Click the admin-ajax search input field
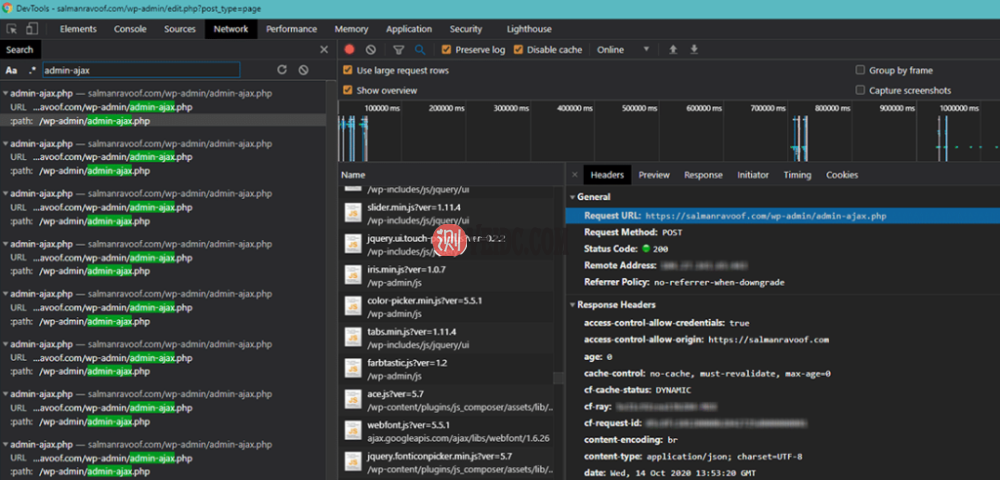Image resolution: width=1000 pixels, height=480 pixels. pos(141,70)
